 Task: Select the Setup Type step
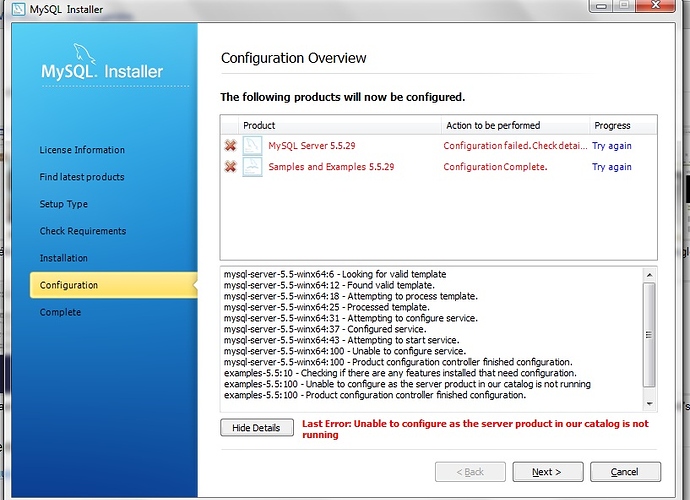[x=64, y=204]
